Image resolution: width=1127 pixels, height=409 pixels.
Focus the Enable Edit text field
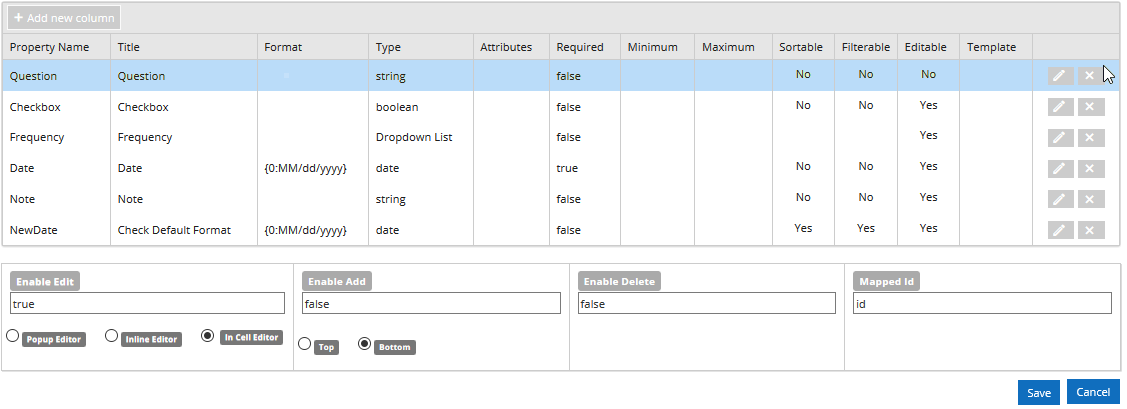tap(148, 304)
